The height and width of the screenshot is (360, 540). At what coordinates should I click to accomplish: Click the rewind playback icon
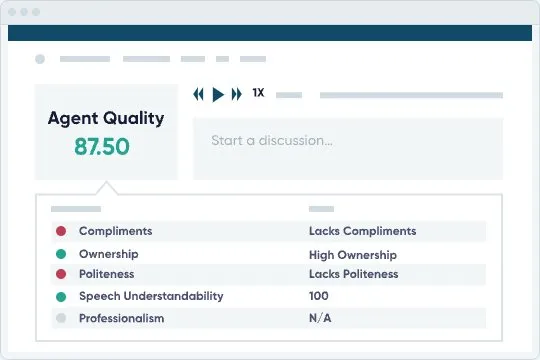tap(198, 94)
